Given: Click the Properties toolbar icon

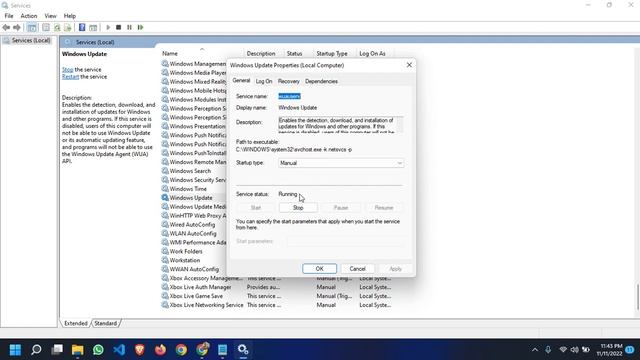Looking at the screenshot, I should point(46,27).
